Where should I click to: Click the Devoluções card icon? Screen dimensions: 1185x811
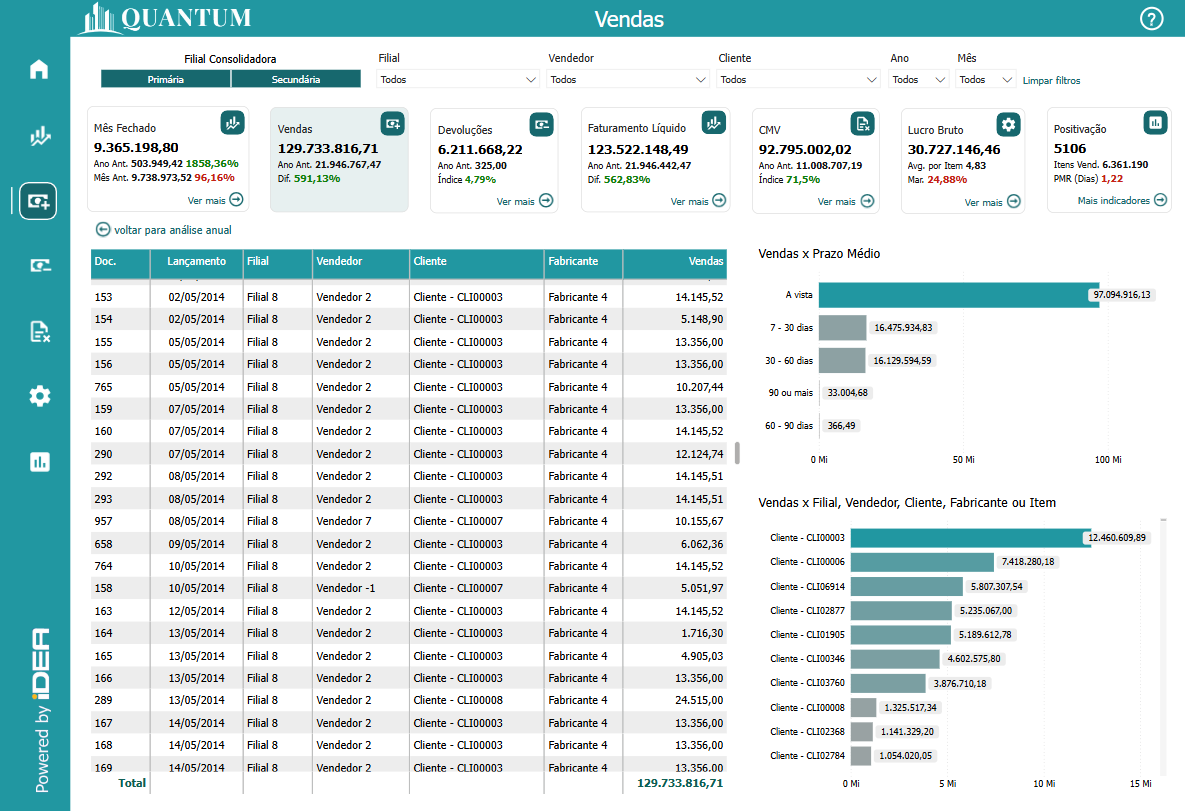click(x=541, y=124)
